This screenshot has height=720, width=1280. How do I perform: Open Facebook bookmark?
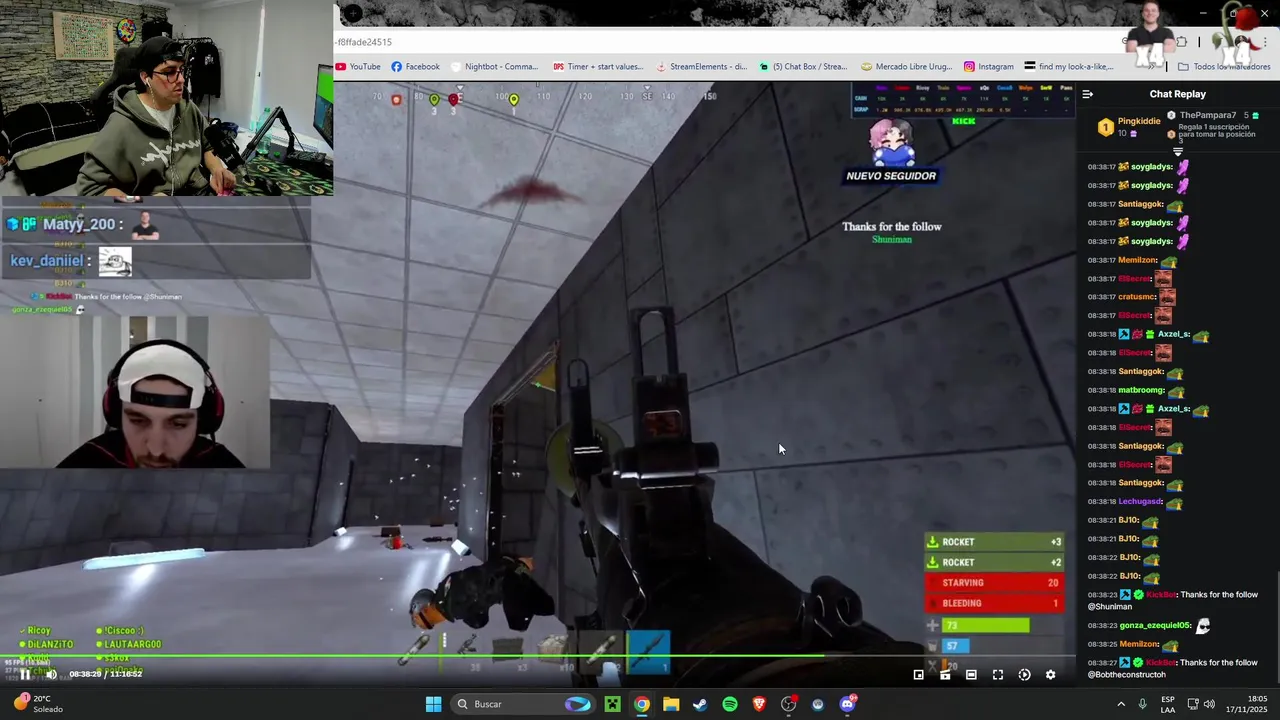415,67
